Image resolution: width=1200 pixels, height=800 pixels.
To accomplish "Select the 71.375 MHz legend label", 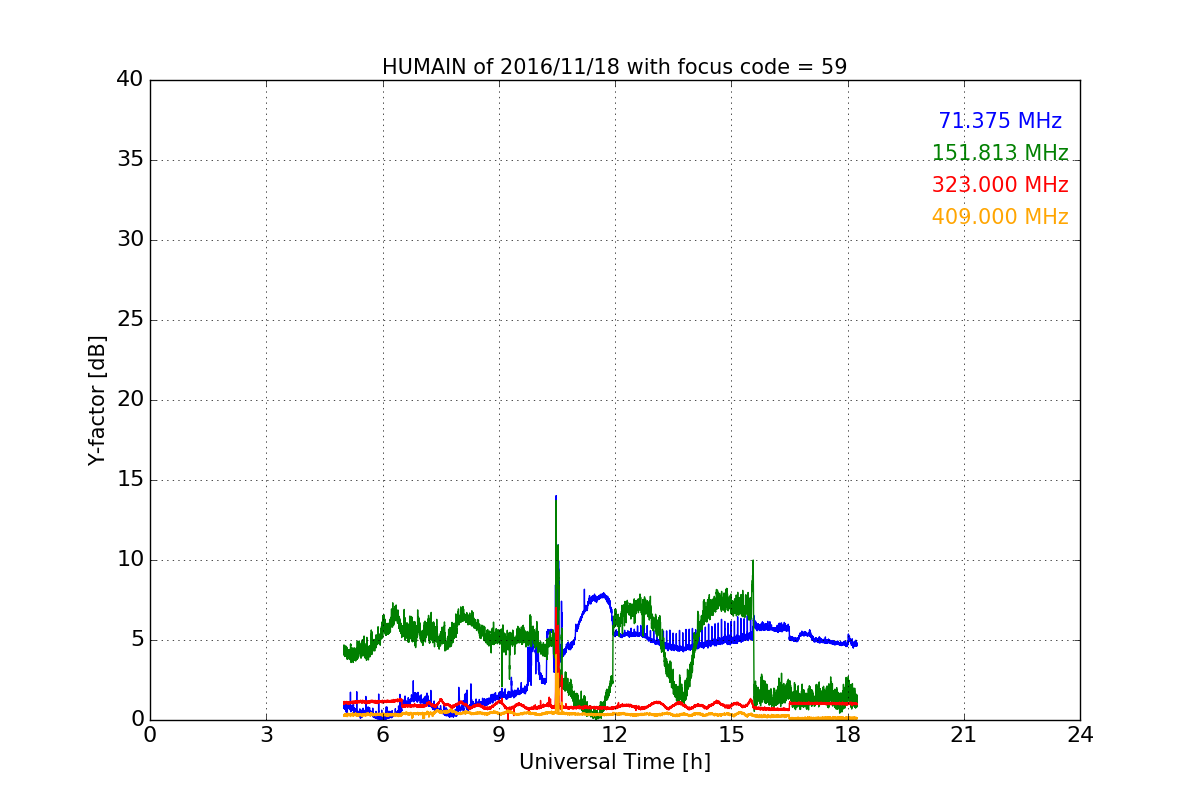I will (1000, 121).
